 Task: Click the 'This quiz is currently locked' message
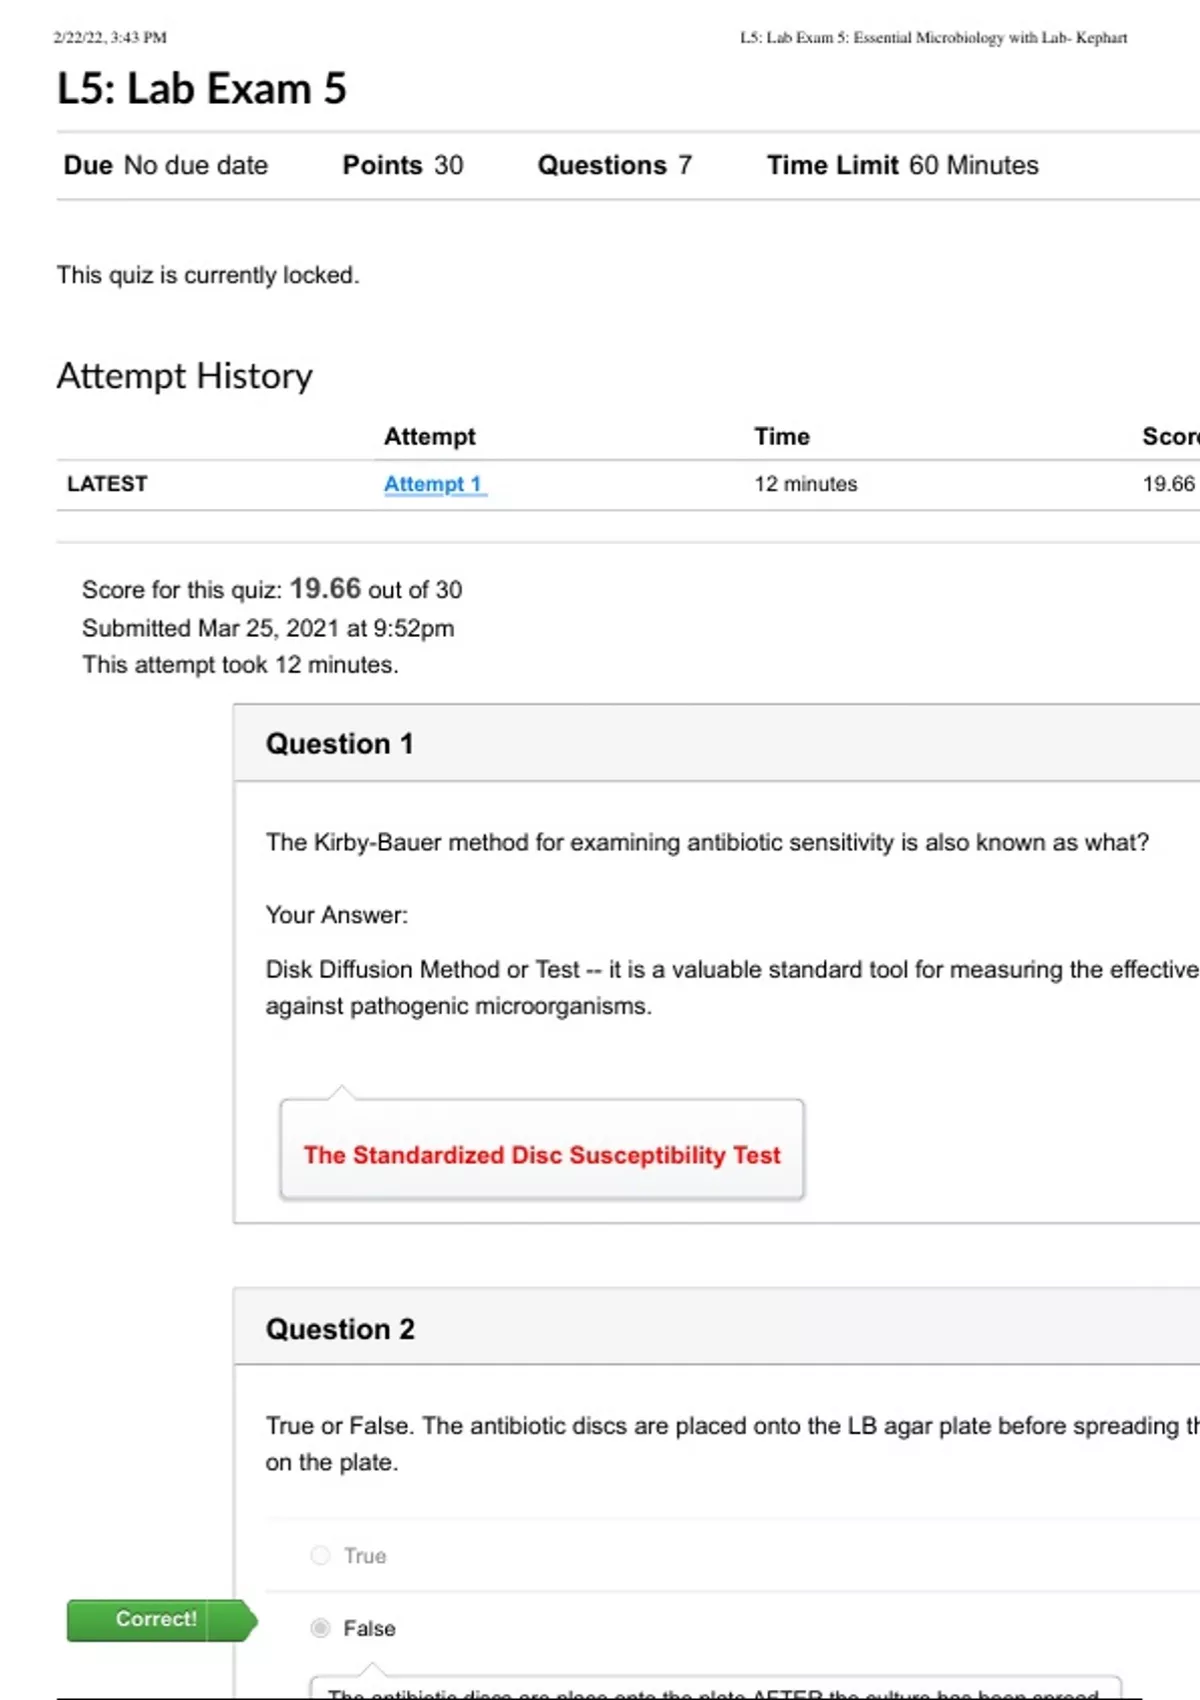tap(208, 275)
